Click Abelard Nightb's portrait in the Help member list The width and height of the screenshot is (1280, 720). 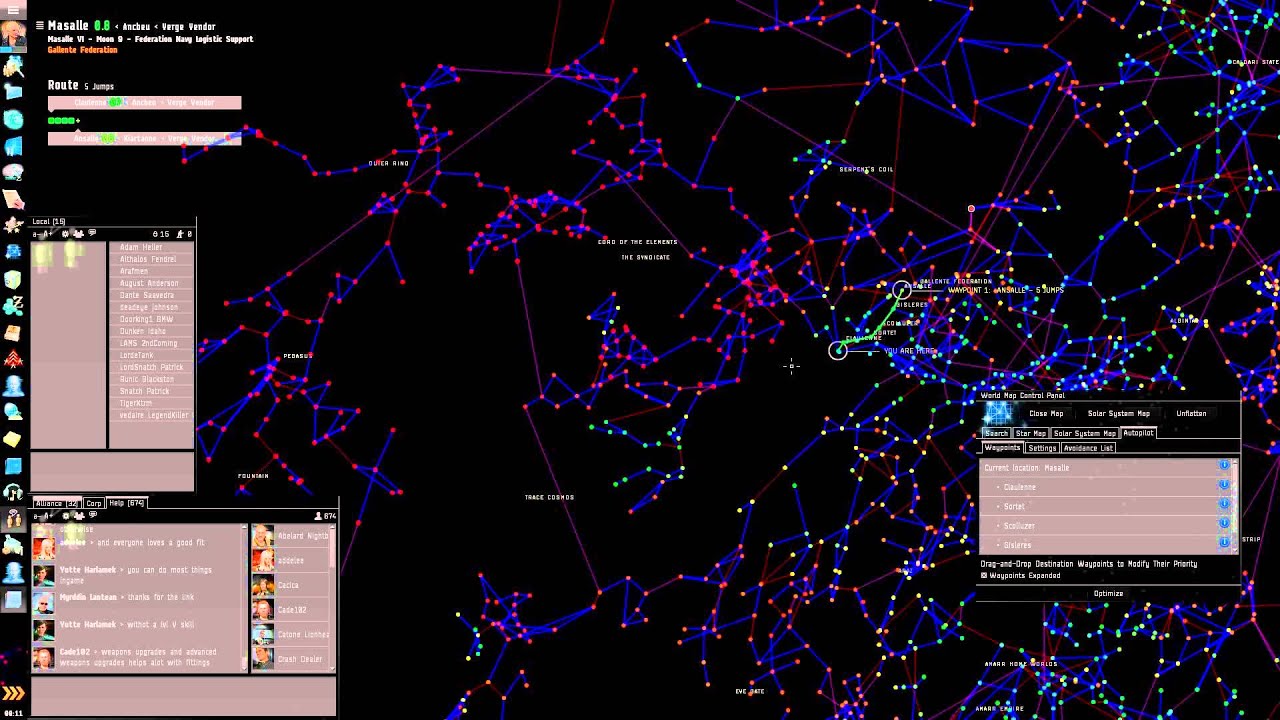click(x=262, y=537)
